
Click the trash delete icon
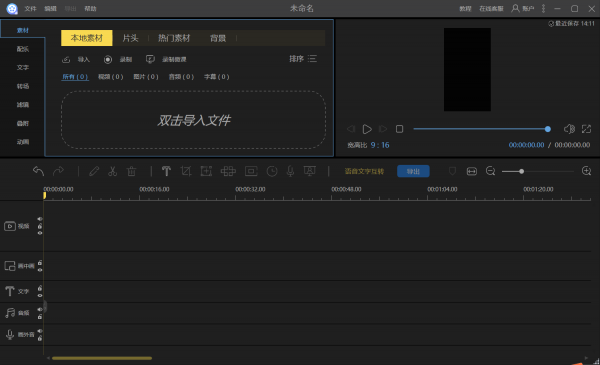click(x=131, y=171)
